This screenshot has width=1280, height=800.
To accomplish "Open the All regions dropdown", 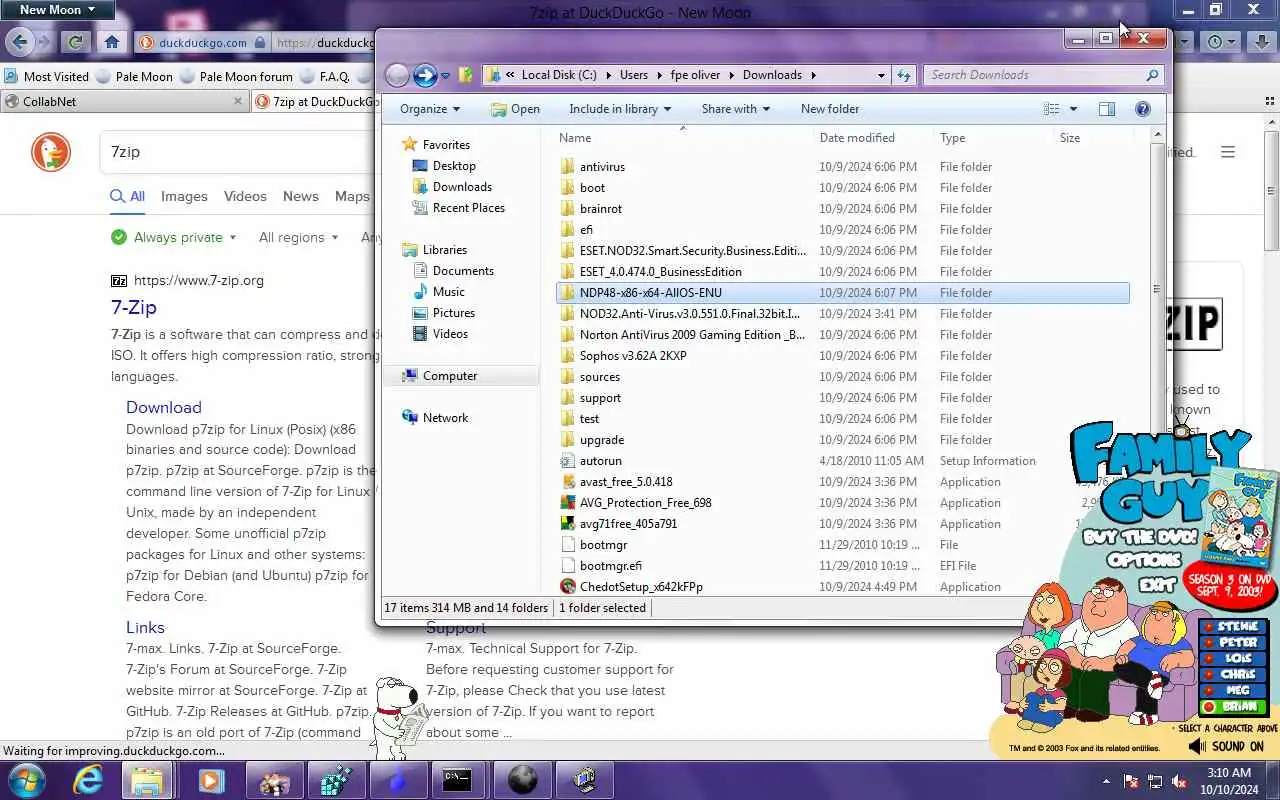I will point(299,238).
